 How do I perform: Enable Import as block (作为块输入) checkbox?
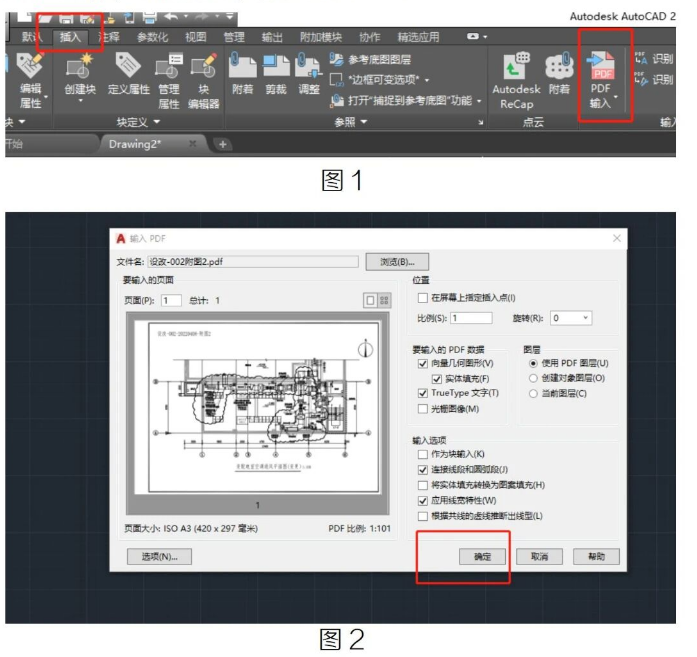pyautogui.click(x=422, y=454)
